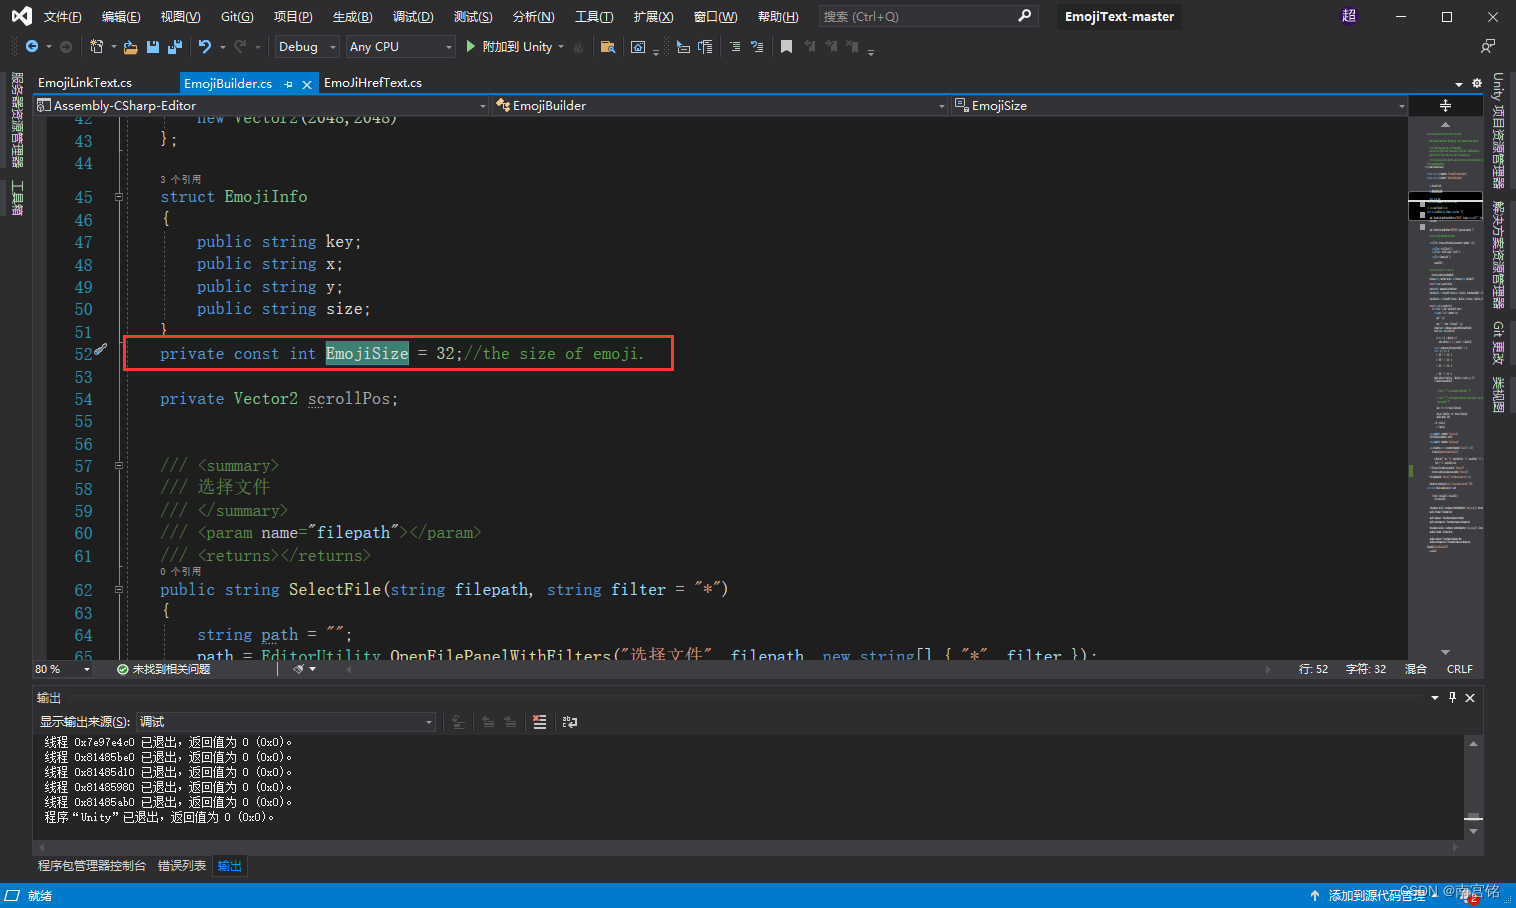Open the Error List tab

coord(182,866)
